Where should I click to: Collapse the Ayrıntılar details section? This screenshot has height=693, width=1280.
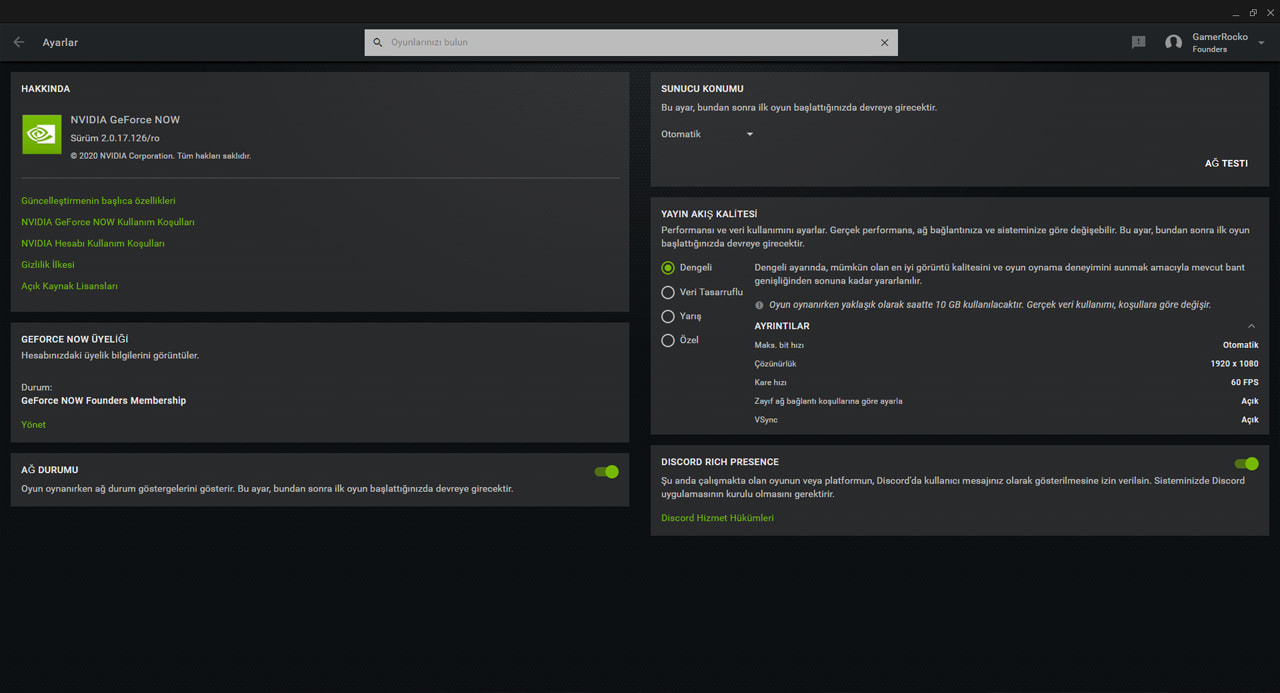point(1251,326)
